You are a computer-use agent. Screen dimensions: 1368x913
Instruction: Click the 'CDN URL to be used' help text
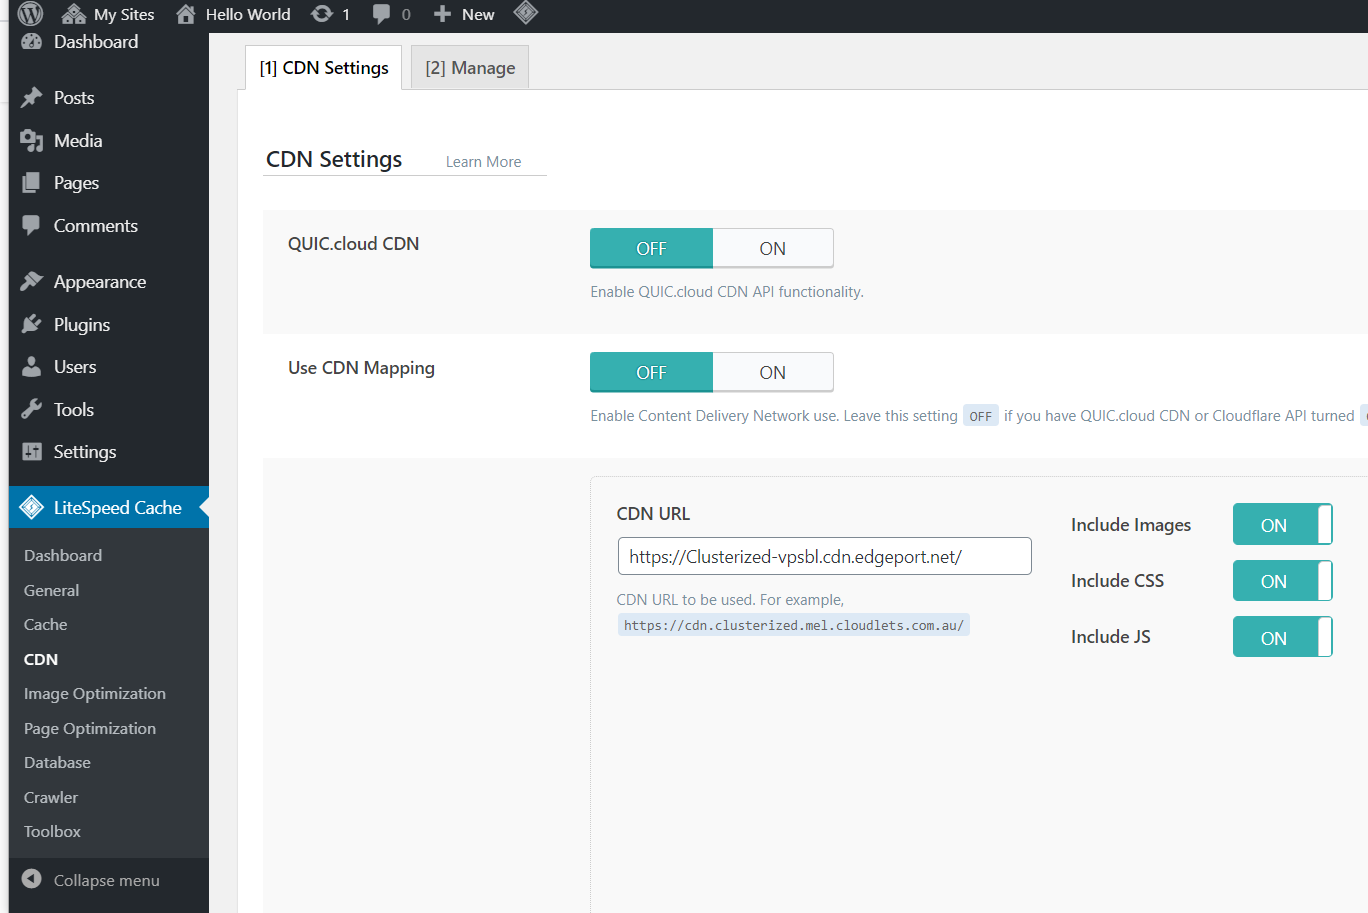730,600
